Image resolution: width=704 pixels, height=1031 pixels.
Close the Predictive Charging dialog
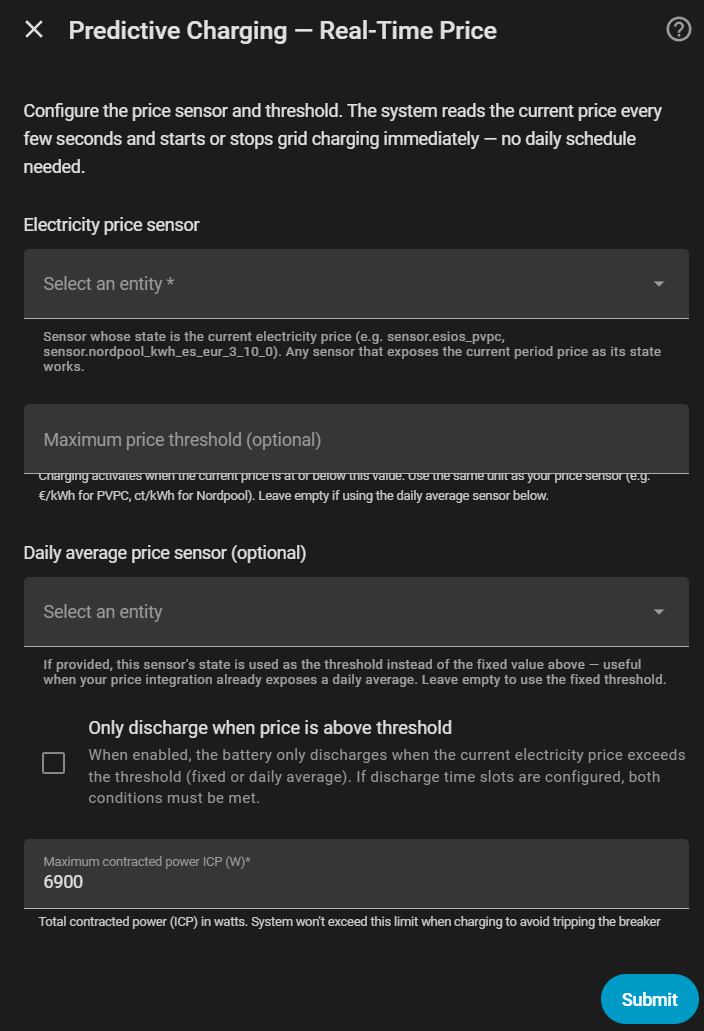click(34, 30)
